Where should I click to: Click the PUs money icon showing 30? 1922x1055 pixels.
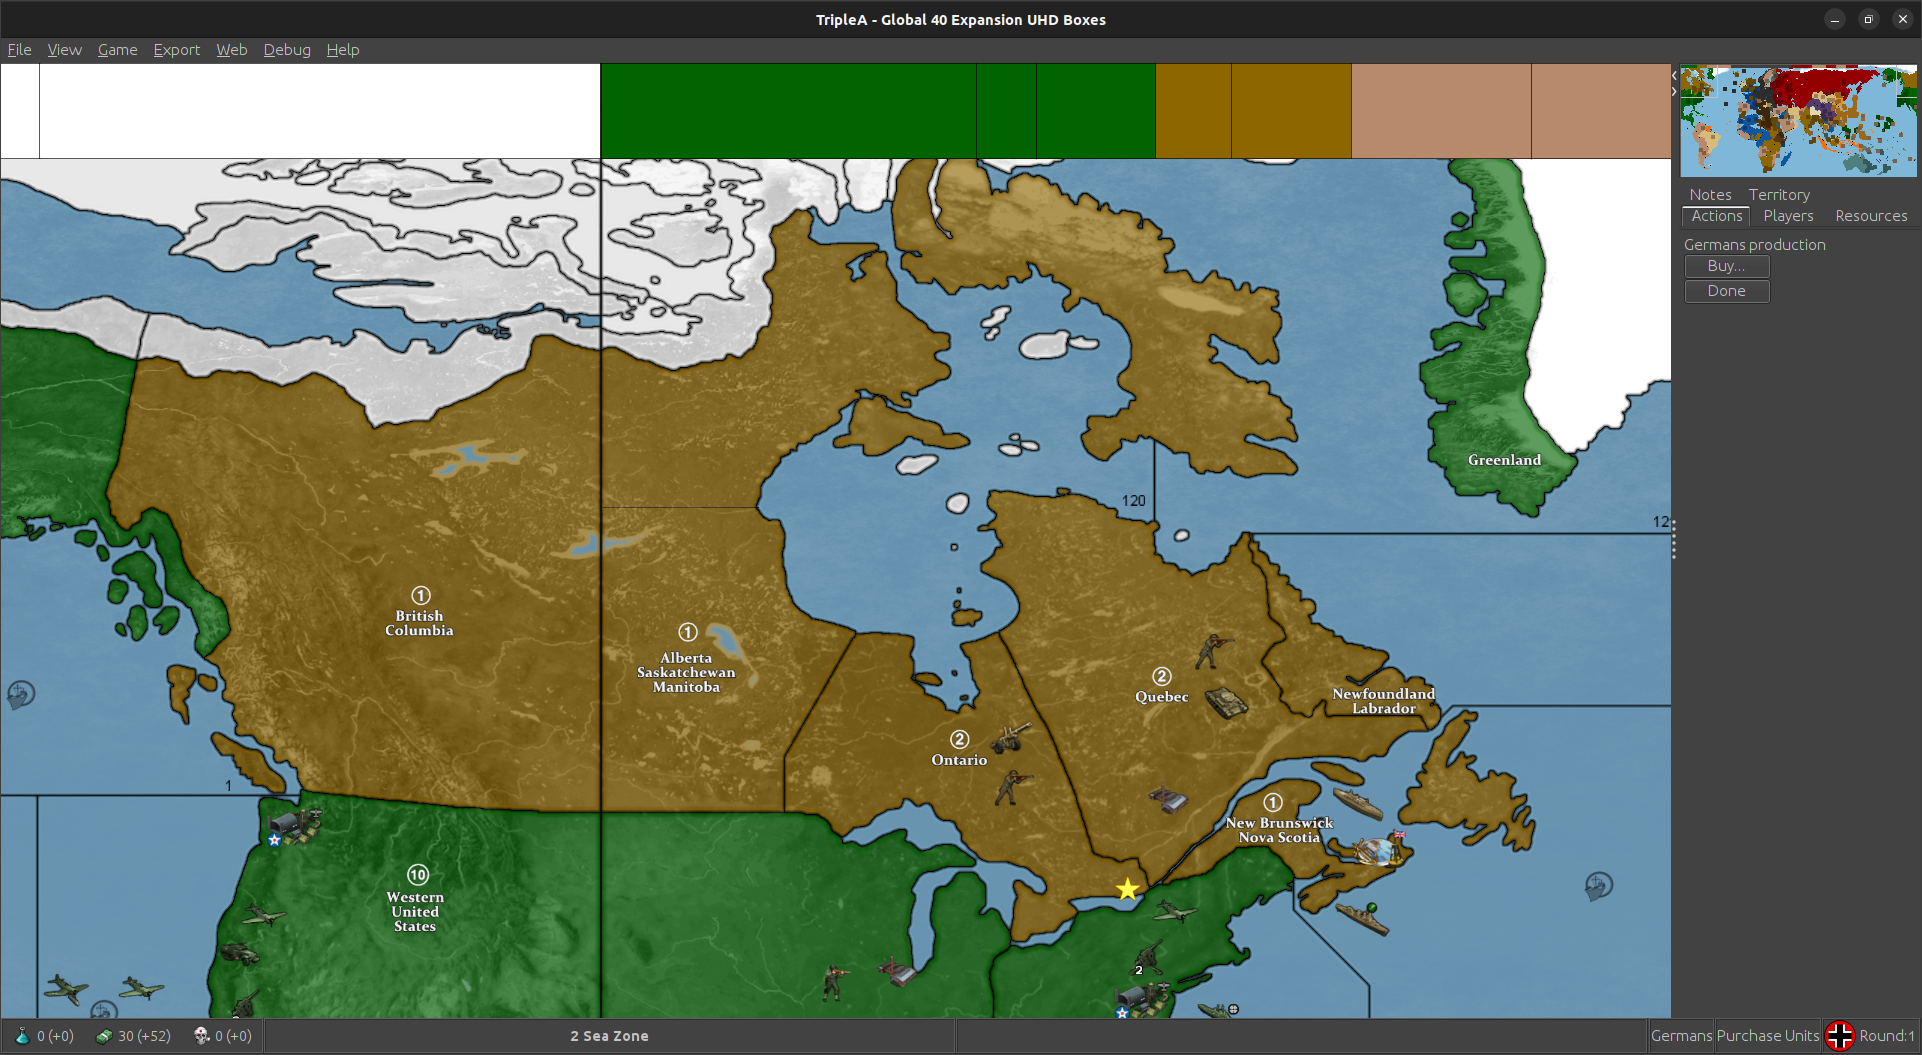click(x=104, y=1036)
